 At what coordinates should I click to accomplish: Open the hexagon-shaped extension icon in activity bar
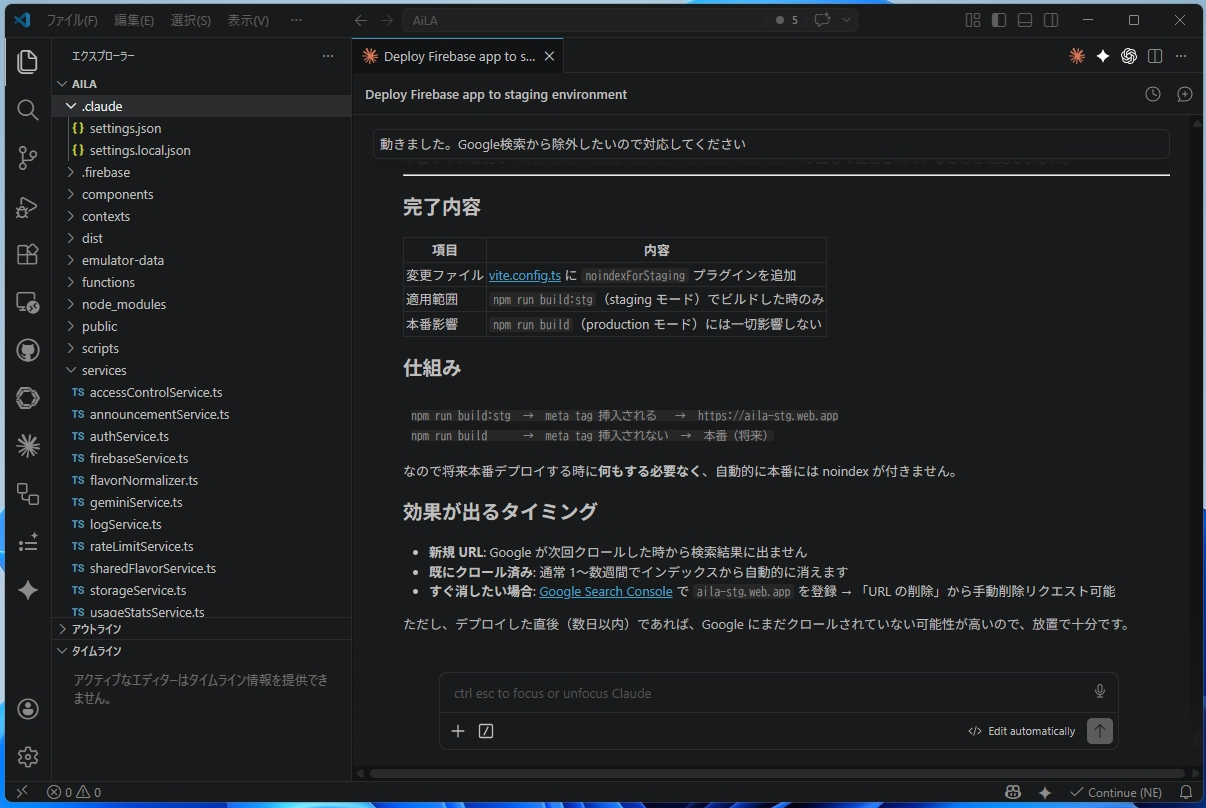tap(28, 398)
